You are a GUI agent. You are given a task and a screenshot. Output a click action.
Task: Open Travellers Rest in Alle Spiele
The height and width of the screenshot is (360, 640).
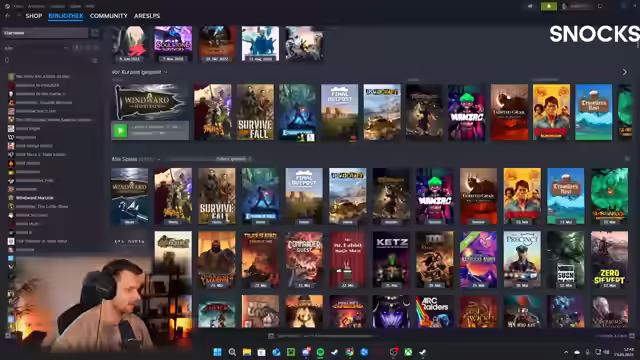click(566, 196)
